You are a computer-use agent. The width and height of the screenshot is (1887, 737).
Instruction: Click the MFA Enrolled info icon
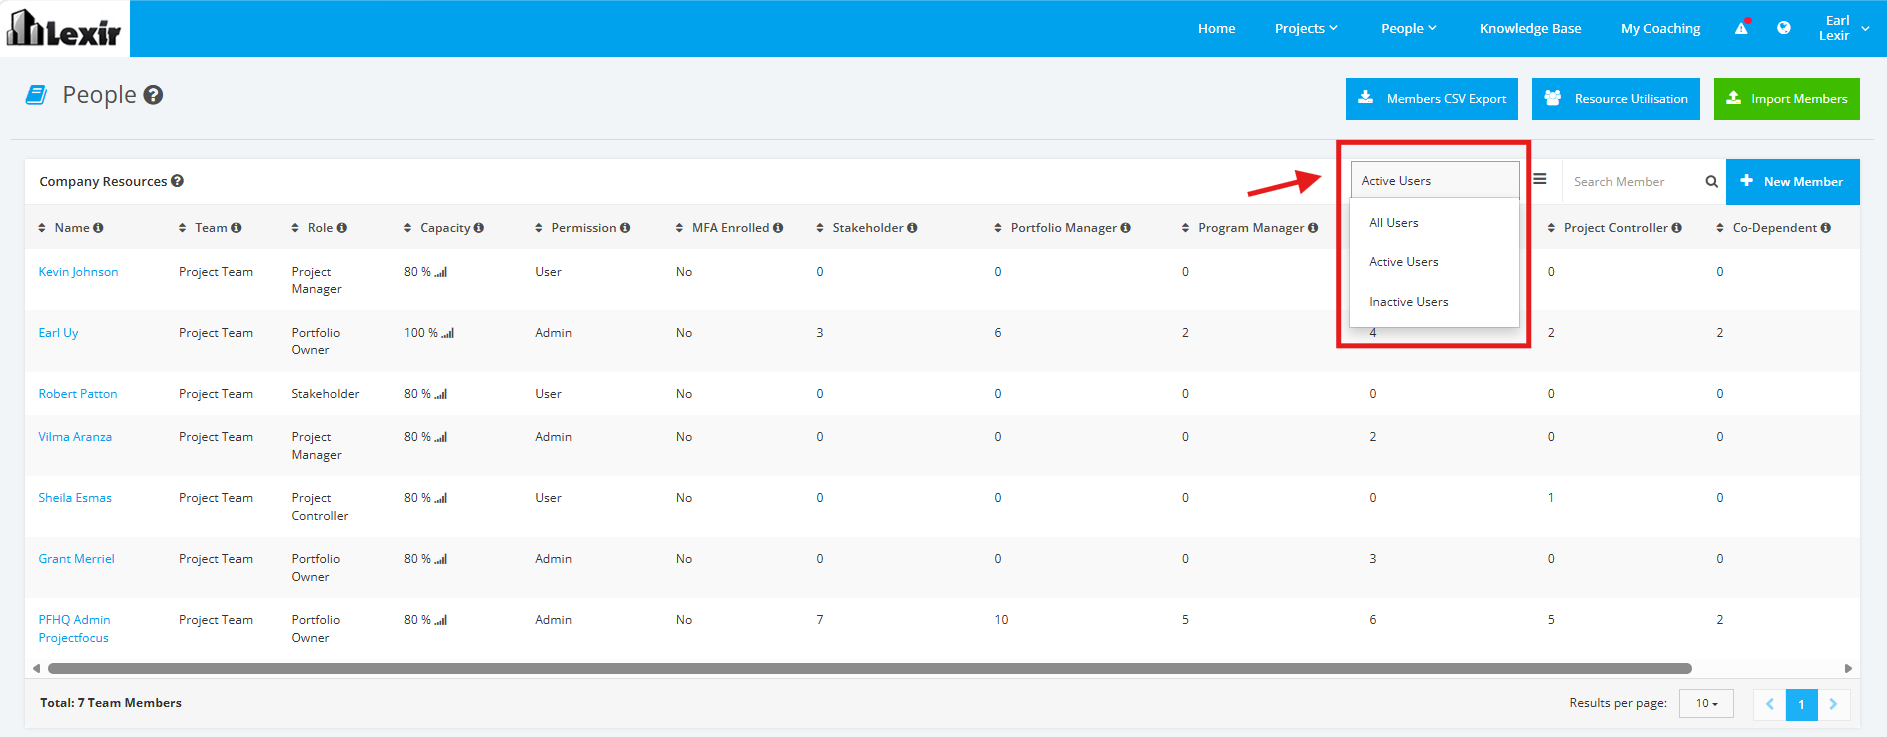tap(778, 228)
